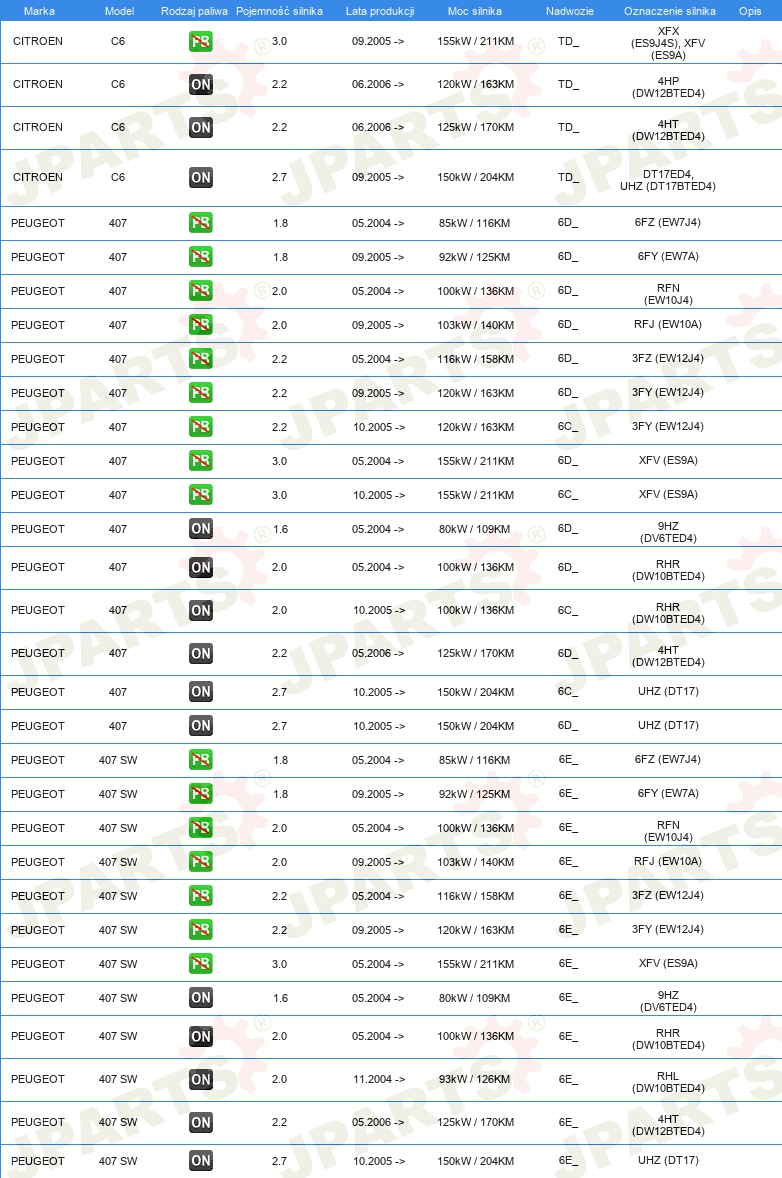The width and height of the screenshot is (782, 1178).
Task: Click diesel ON icon in 407 SW 4HT row
Action: pyautogui.click(x=201, y=1122)
